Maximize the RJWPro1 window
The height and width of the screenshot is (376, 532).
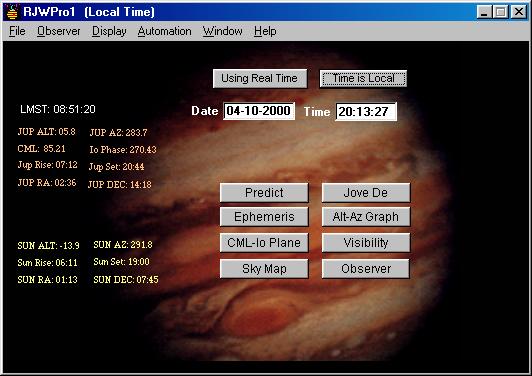click(501, 12)
